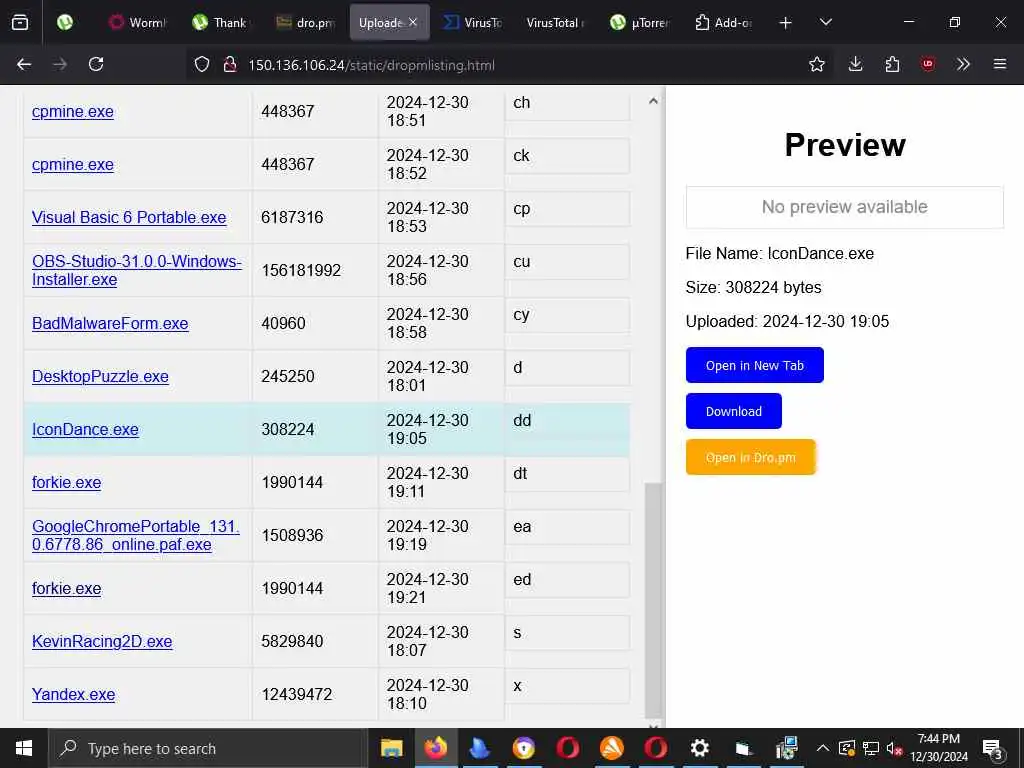Screen dimensions: 1024x768
Task: Reload the current page
Action: pos(96,64)
